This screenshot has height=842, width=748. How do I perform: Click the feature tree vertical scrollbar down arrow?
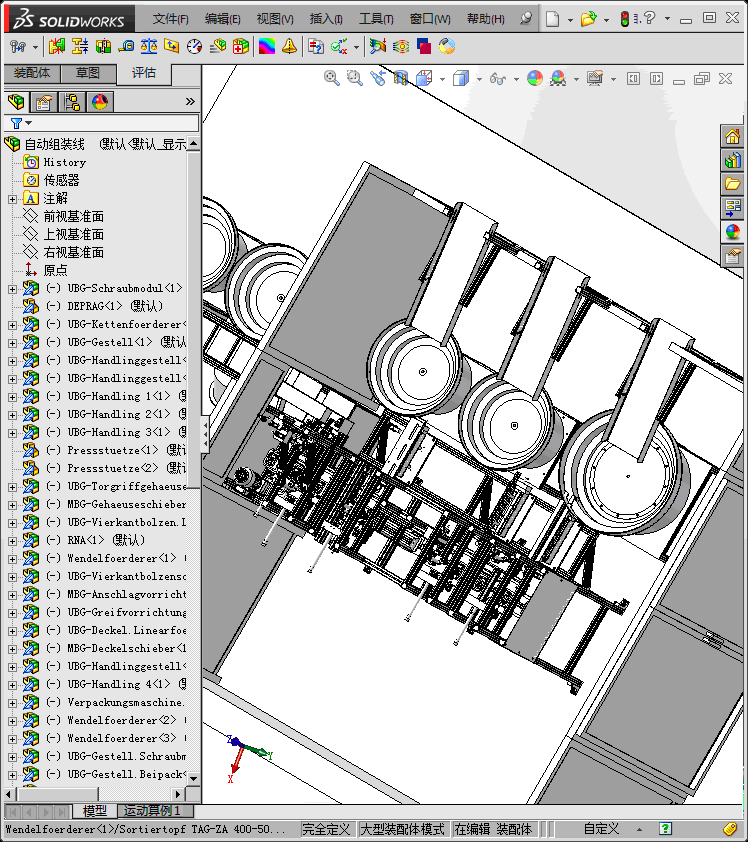pos(193,778)
